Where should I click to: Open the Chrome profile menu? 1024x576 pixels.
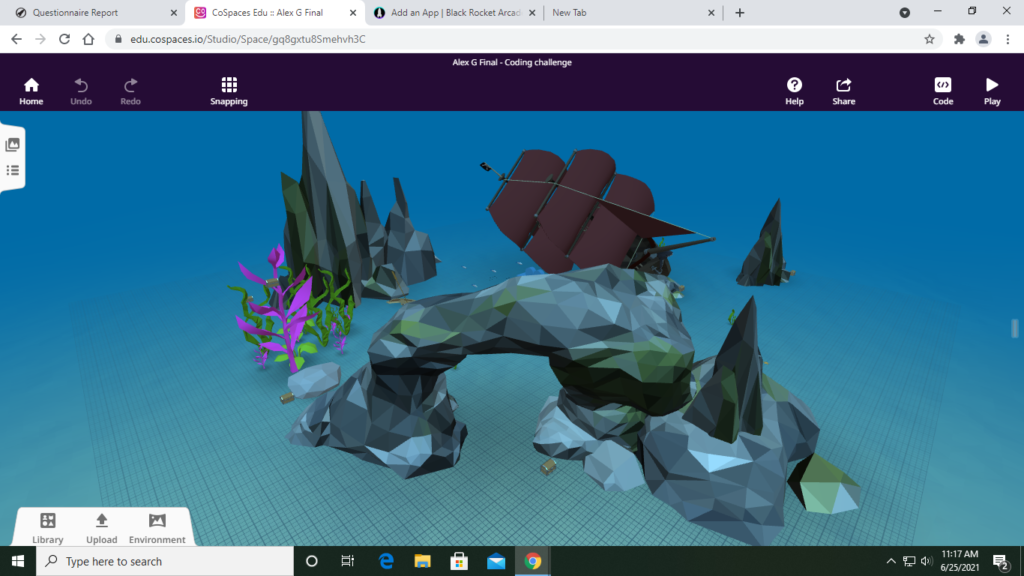click(x=983, y=39)
